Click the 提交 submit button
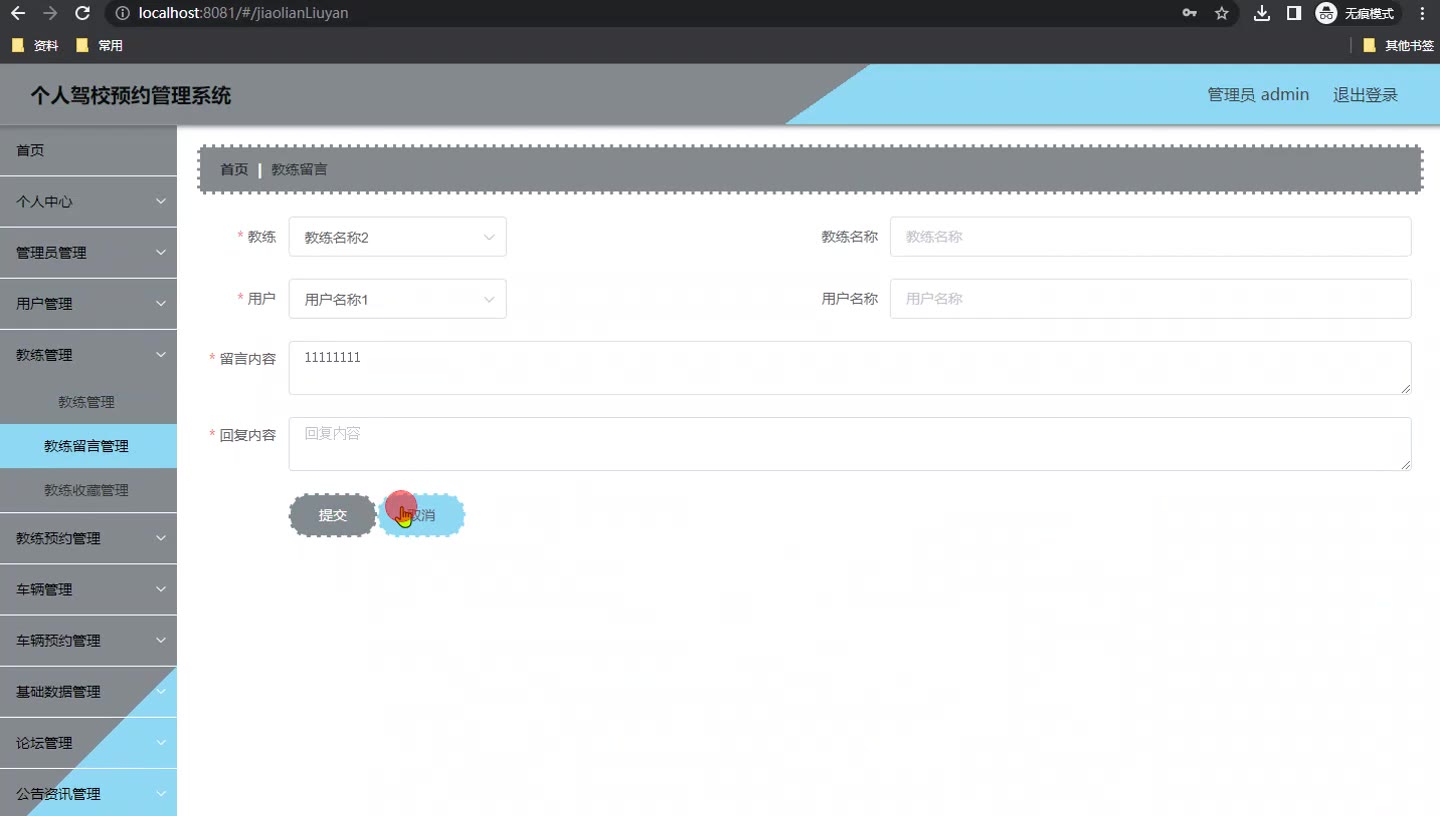This screenshot has width=1440, height=816. coord(332,515)
